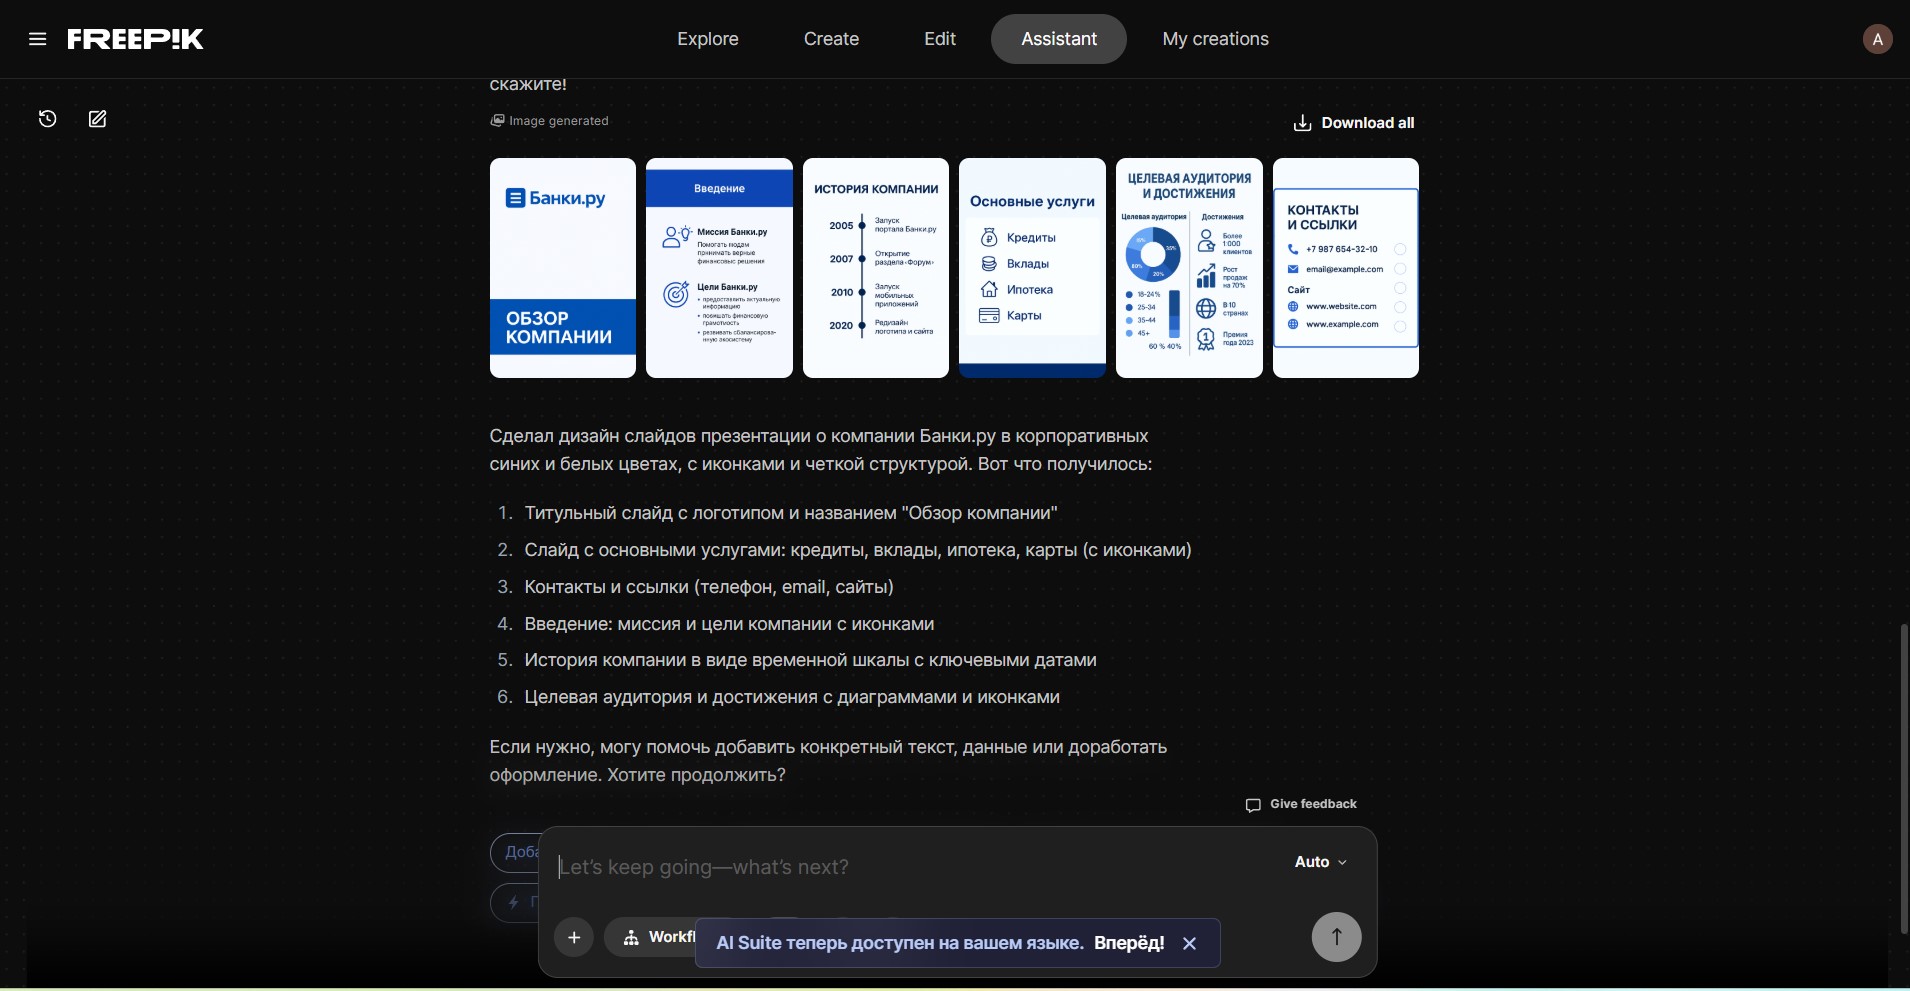The height and width of the screenshot is (991, 1910).
Task: Dismiss the AI Suite language notification
Action: point(1189,943)
